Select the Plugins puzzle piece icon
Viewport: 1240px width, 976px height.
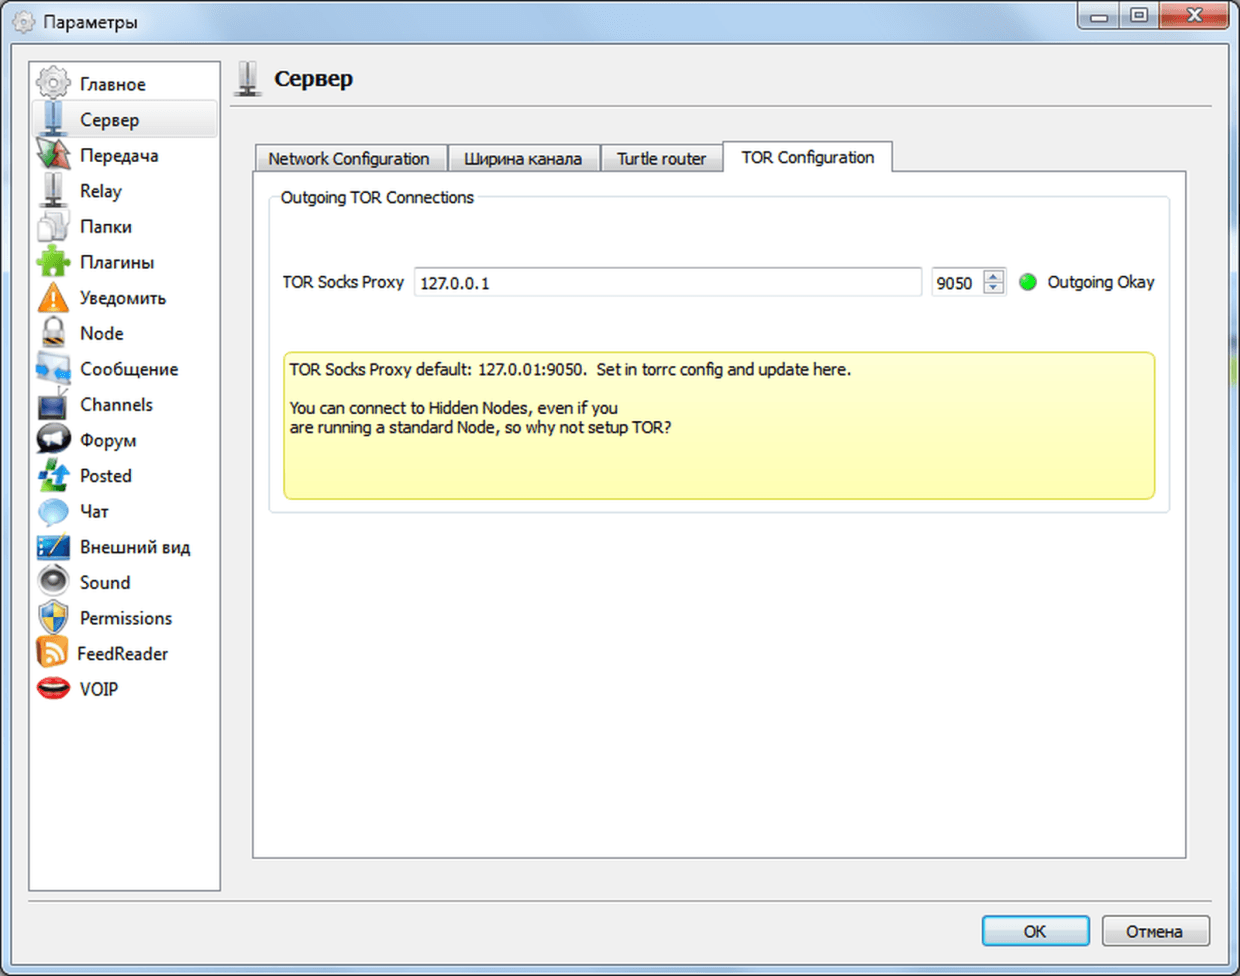pyautogui.click(x=53, y=262)
